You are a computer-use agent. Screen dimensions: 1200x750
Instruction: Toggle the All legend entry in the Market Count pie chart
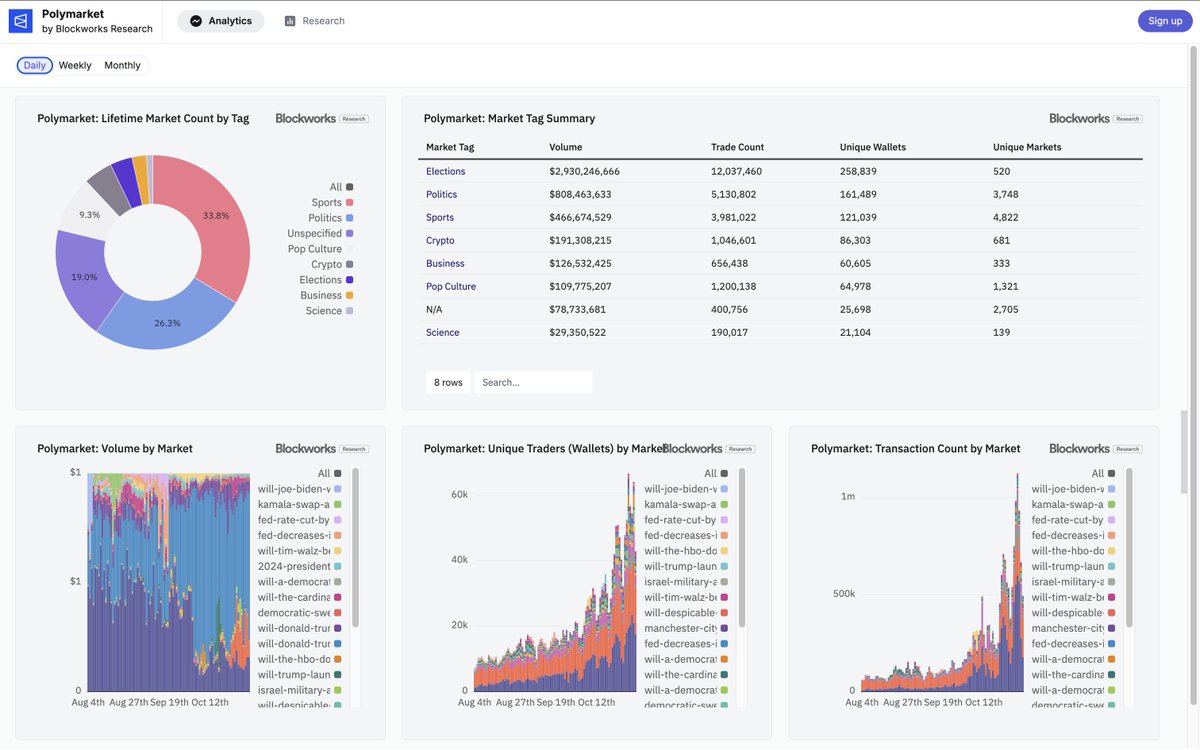point(341,187)
